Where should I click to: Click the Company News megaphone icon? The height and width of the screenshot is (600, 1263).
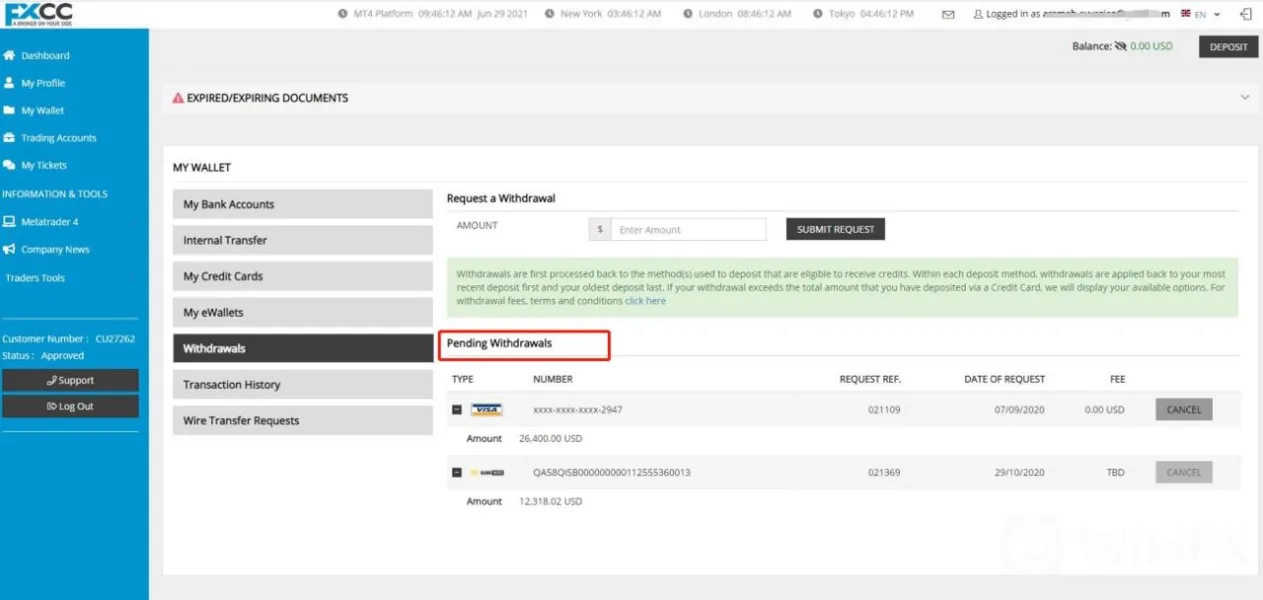tap(9, 249)
